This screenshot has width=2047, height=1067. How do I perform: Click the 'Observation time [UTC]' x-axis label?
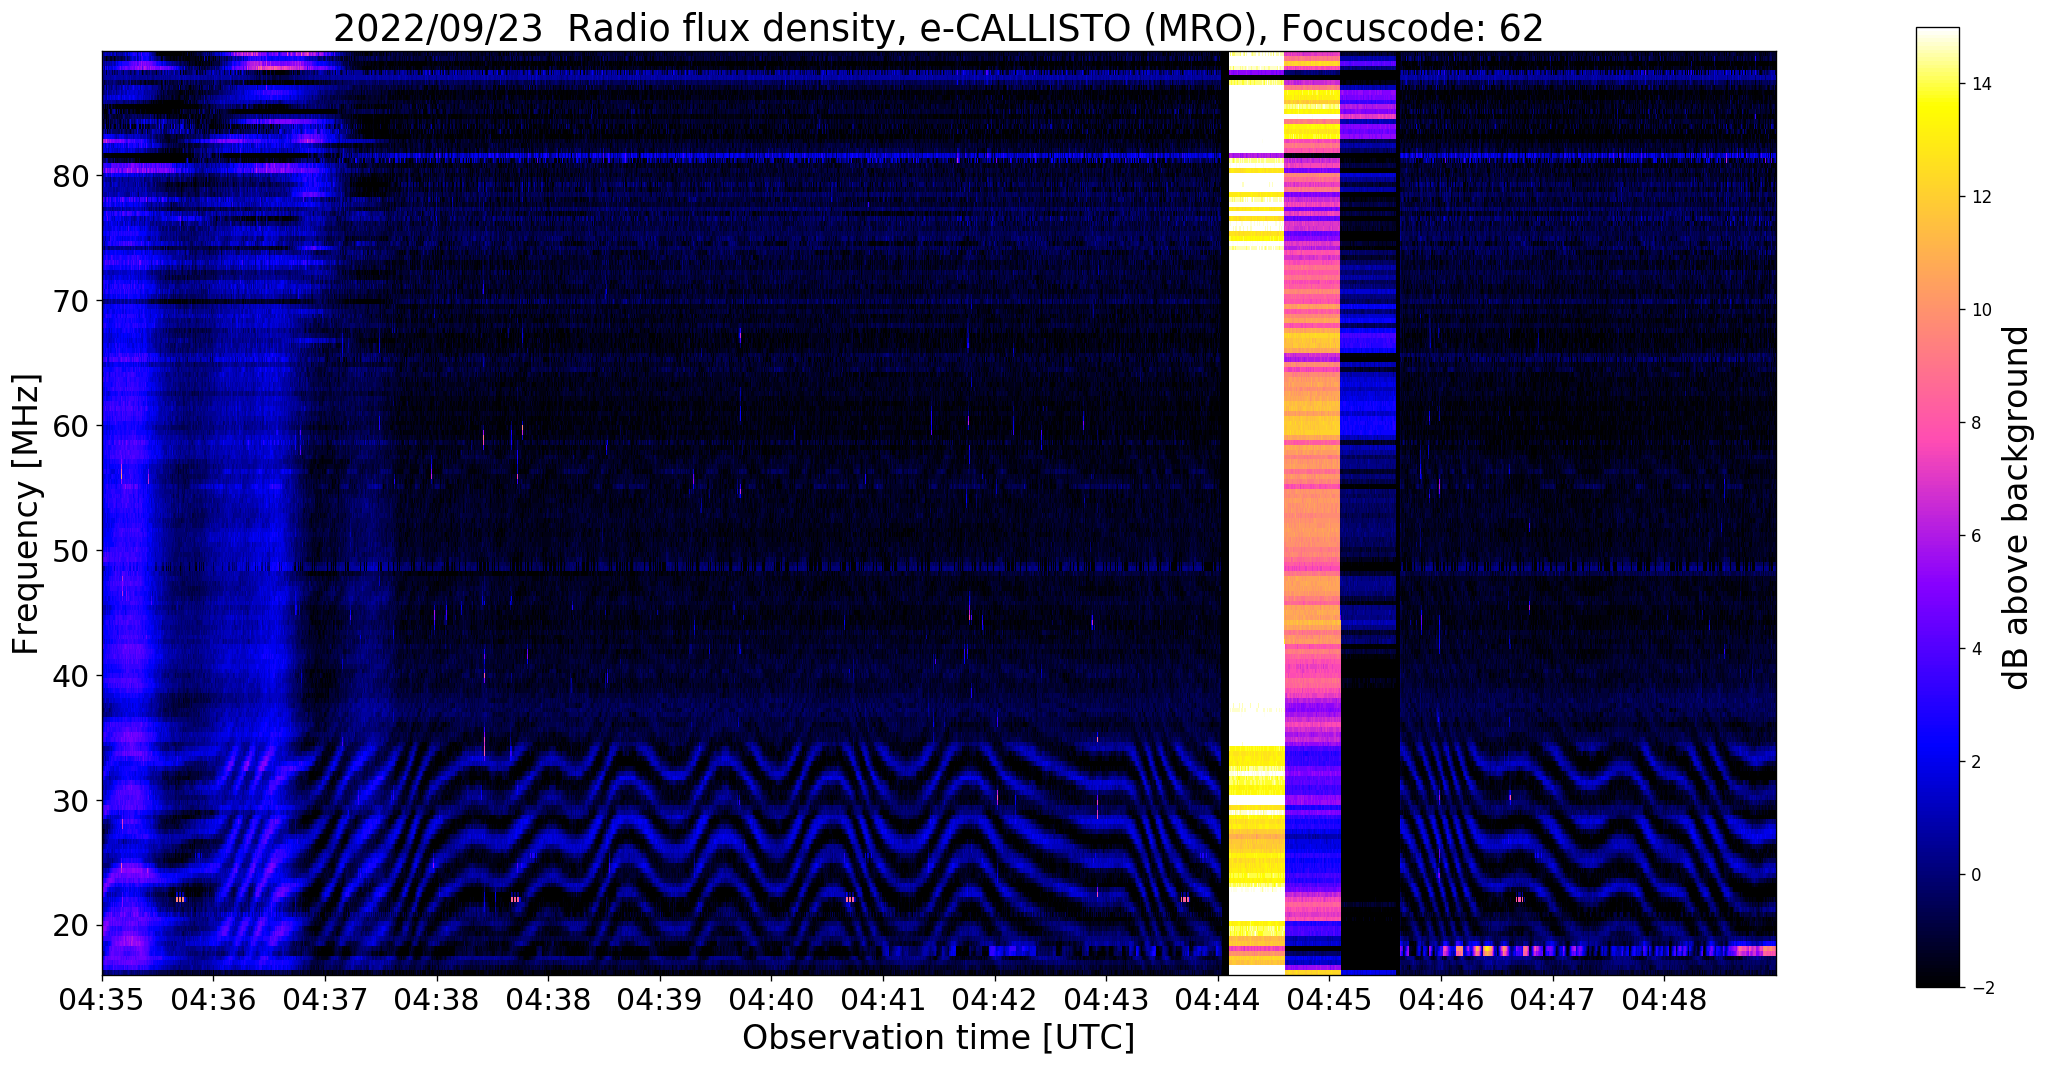pos(938,1038)
